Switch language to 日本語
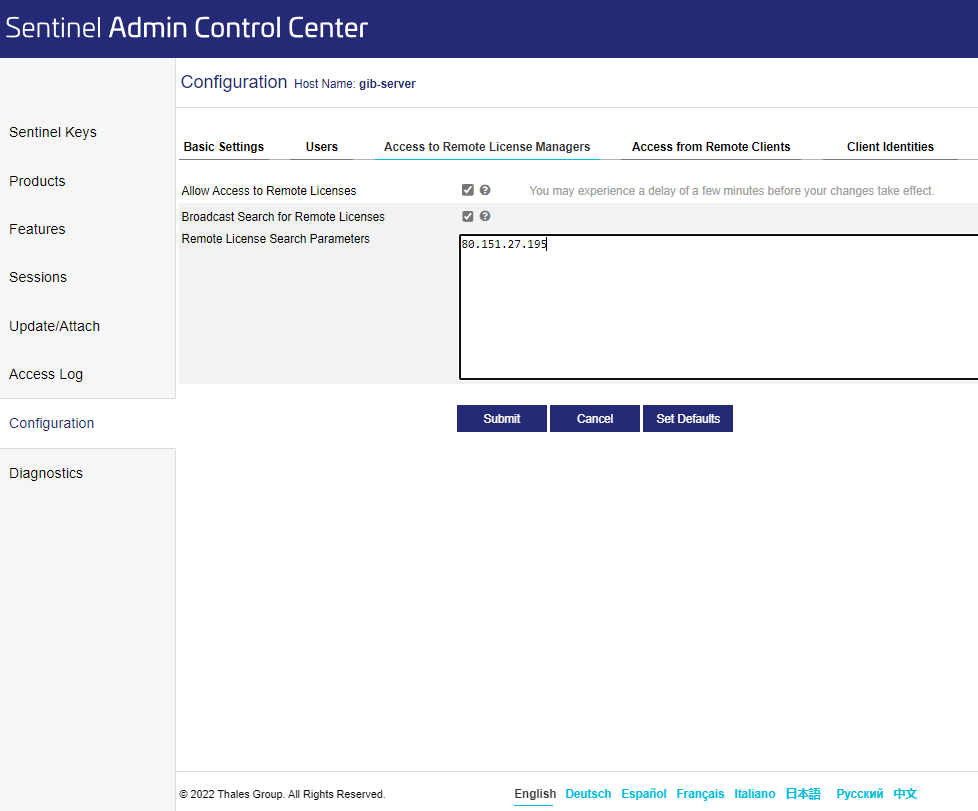 803,794
